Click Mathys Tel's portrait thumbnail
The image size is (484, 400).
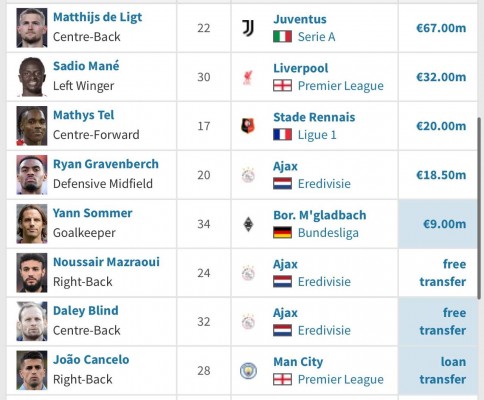click(x=32, y=126)
